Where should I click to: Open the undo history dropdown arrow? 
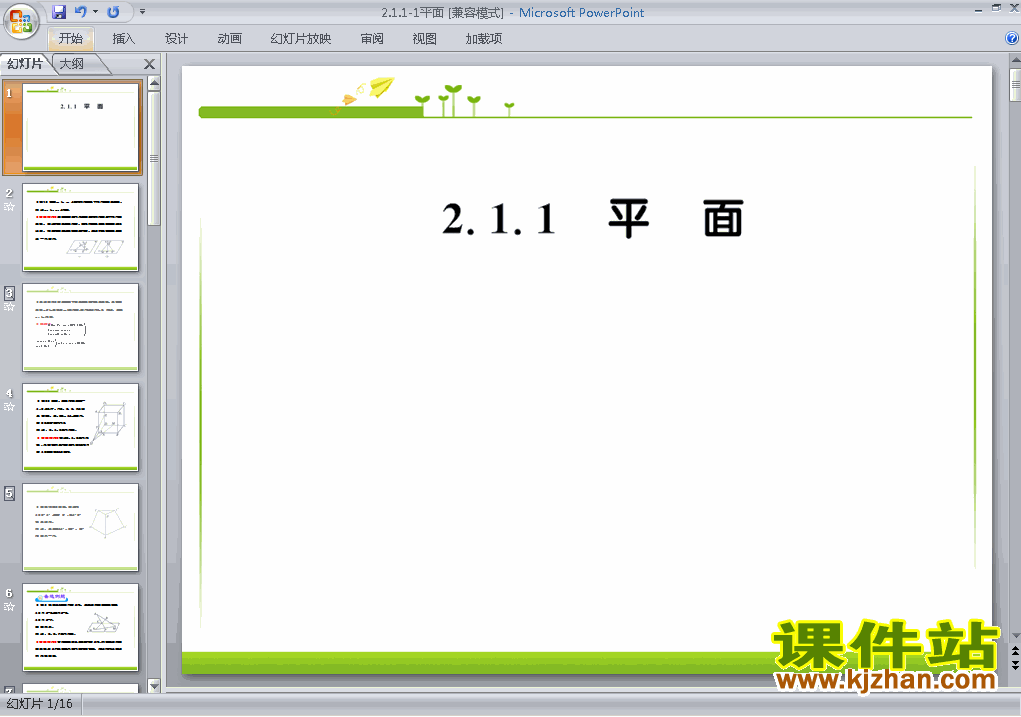(95, 12)
